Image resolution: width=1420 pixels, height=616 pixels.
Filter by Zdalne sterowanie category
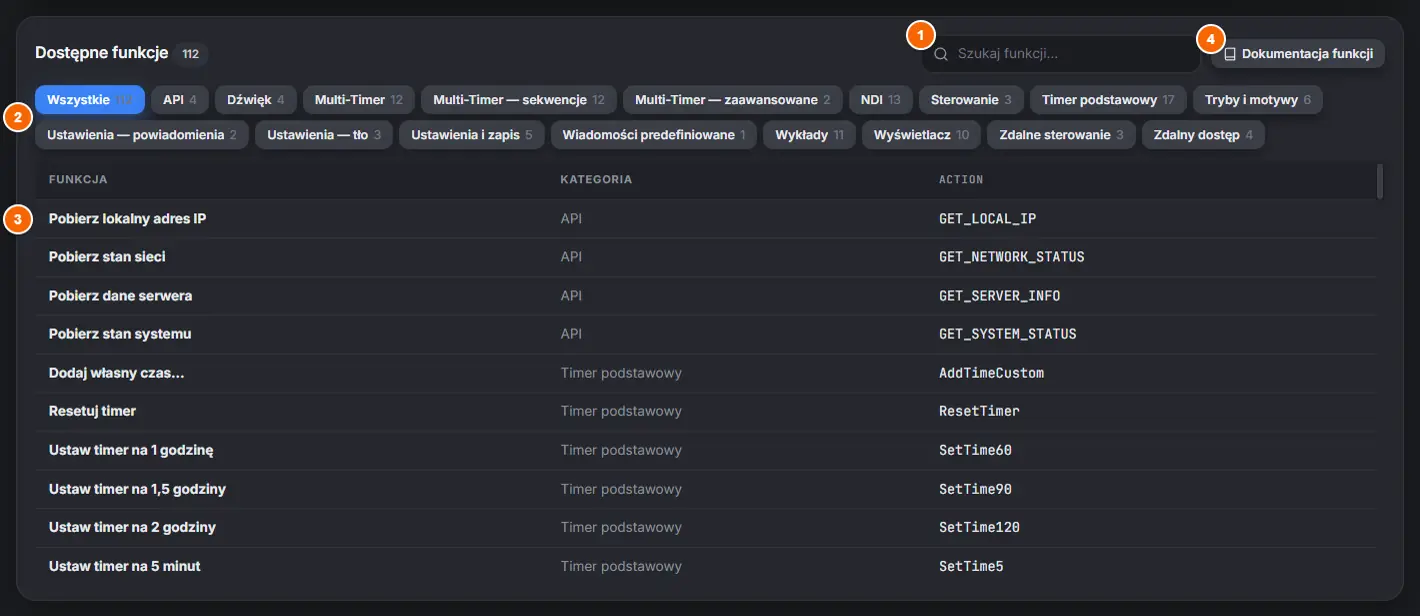click(1062, 135)
